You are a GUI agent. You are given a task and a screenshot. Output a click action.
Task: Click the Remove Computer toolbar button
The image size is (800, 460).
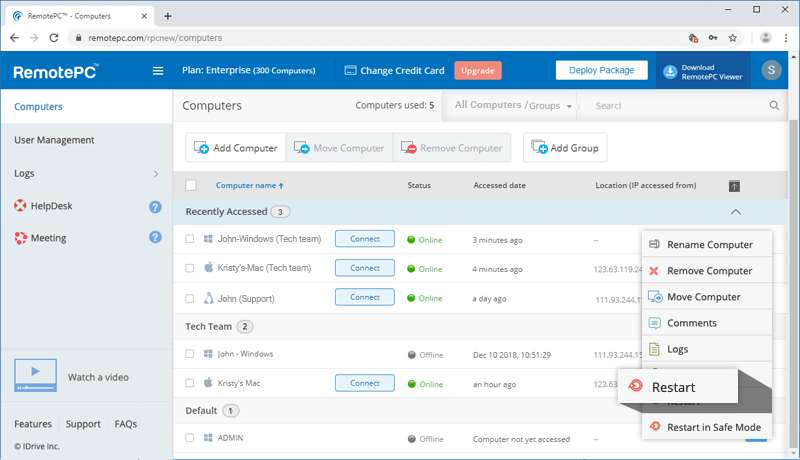click(x=452, y=148)
